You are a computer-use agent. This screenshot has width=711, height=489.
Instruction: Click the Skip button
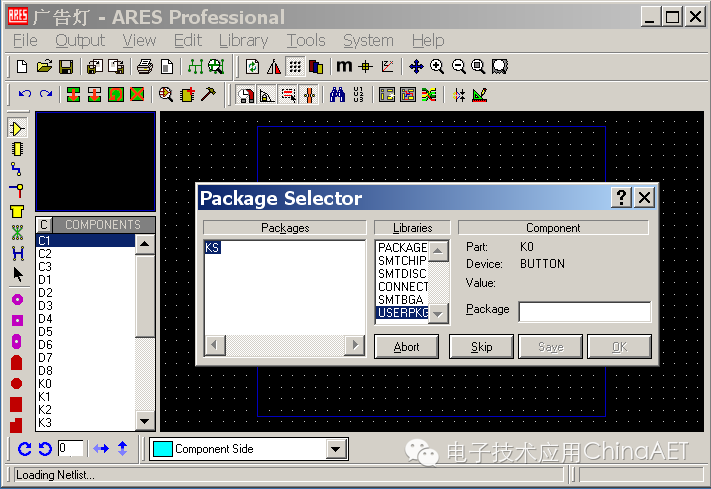(x=481, y=347)
